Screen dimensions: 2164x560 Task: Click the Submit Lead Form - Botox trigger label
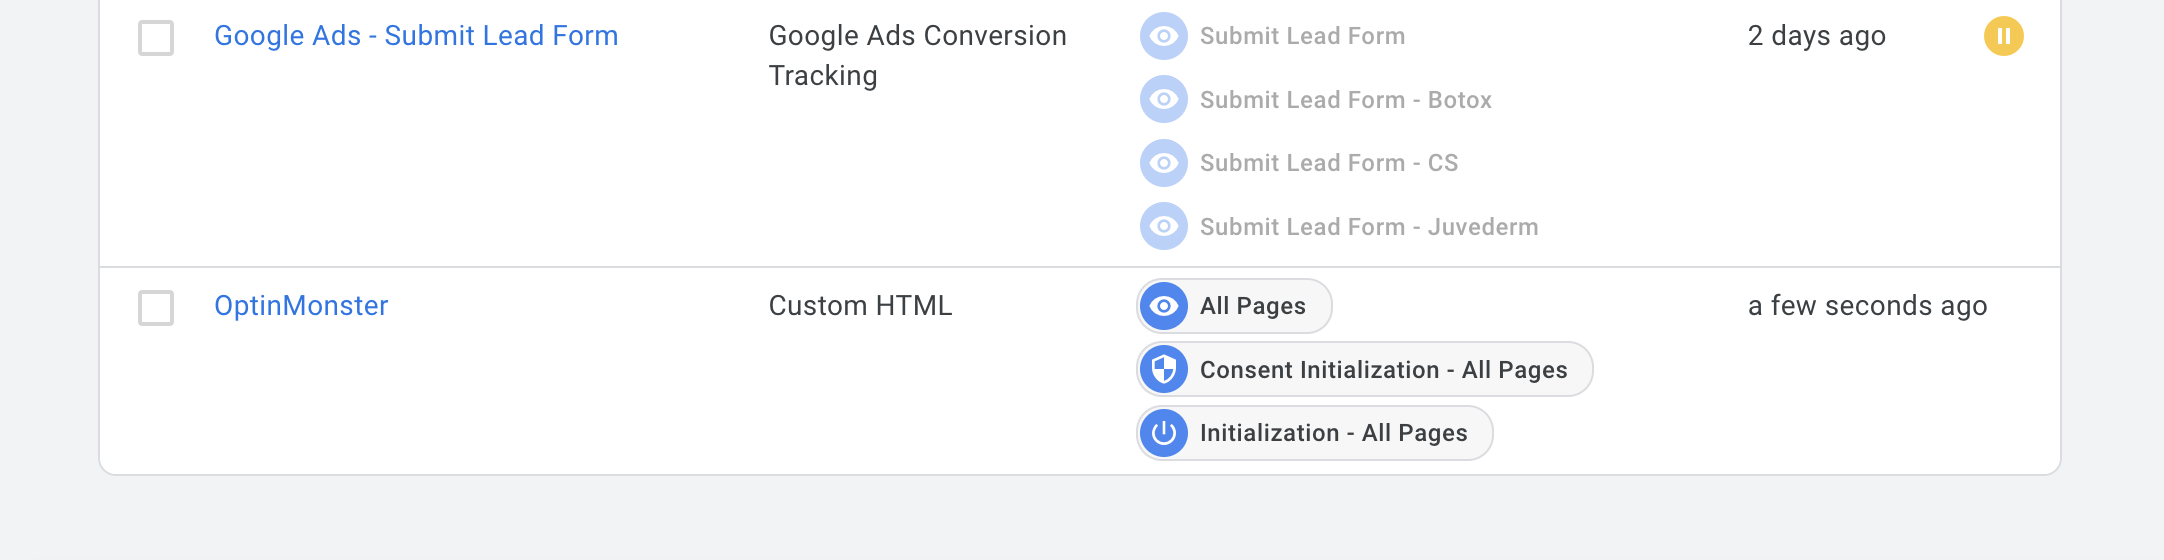(x=1346, y=100)
